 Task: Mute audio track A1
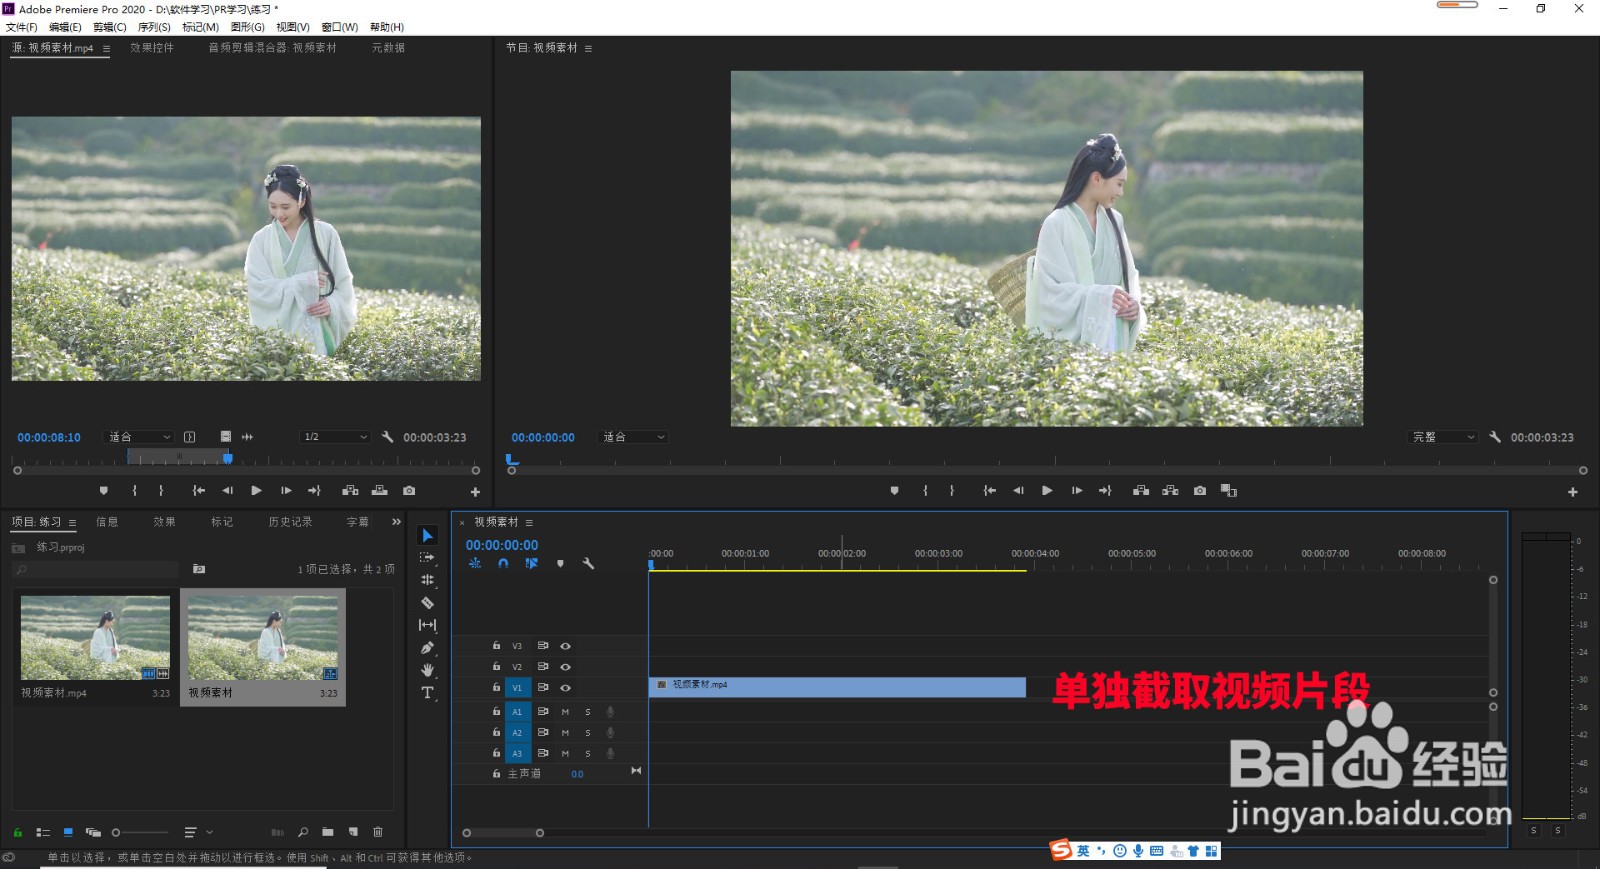coord(565,712)
